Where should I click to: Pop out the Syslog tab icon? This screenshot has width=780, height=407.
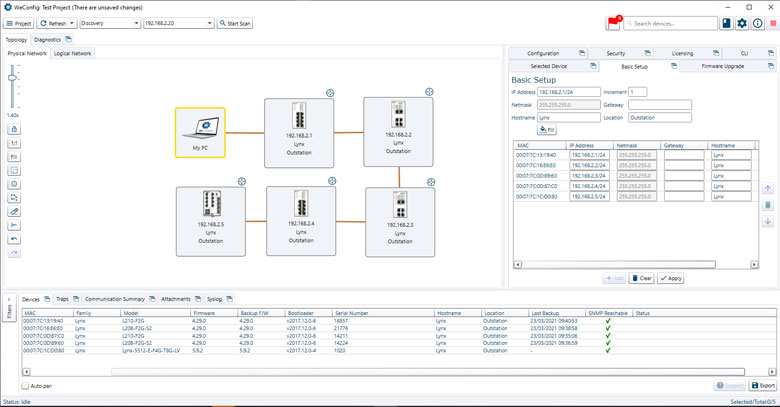pos(229,299)
